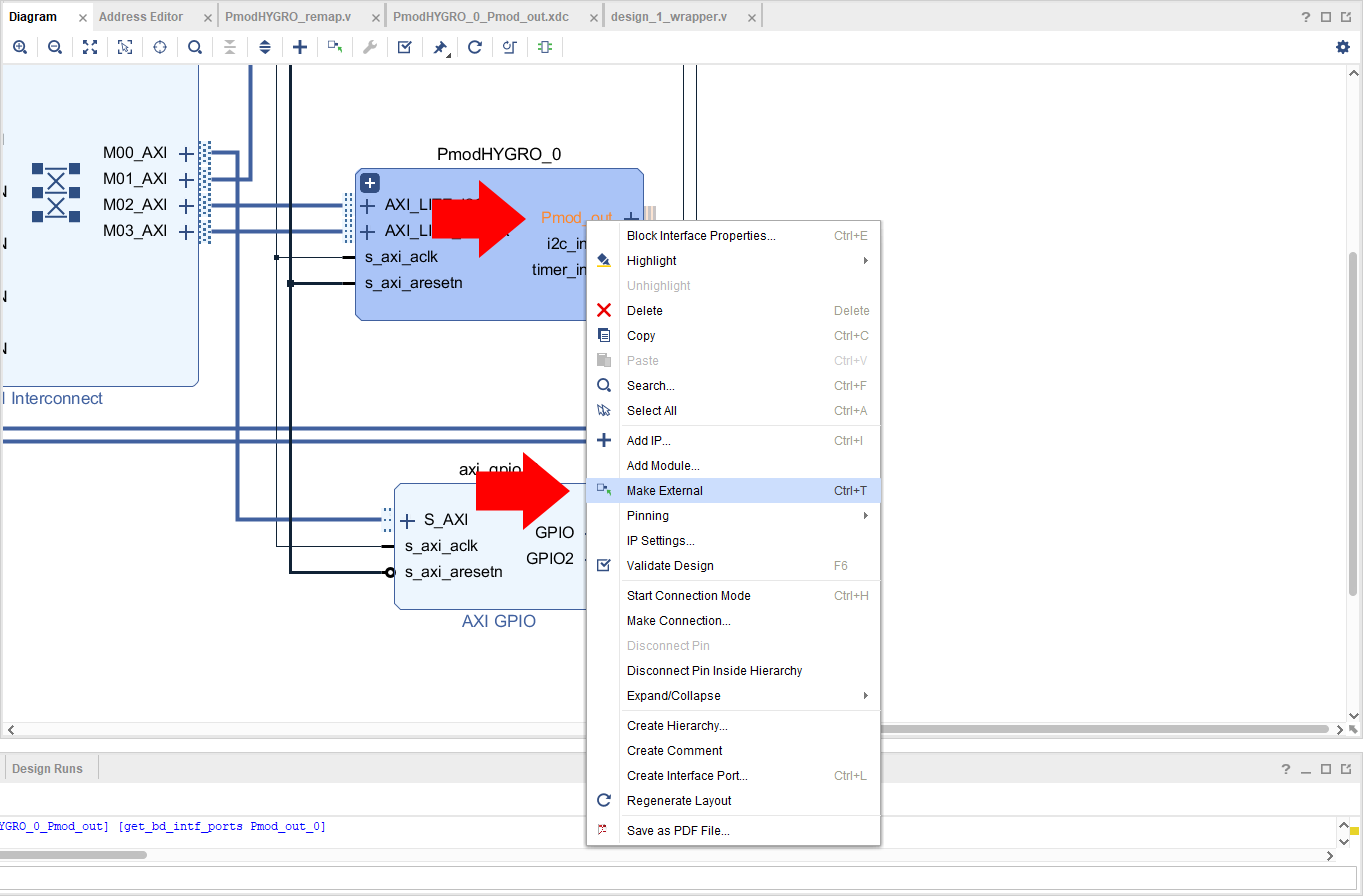Viewport: 1363px width, 896px height.
Task: Maximize the Diagram panel
Action: click(1326, 17)
